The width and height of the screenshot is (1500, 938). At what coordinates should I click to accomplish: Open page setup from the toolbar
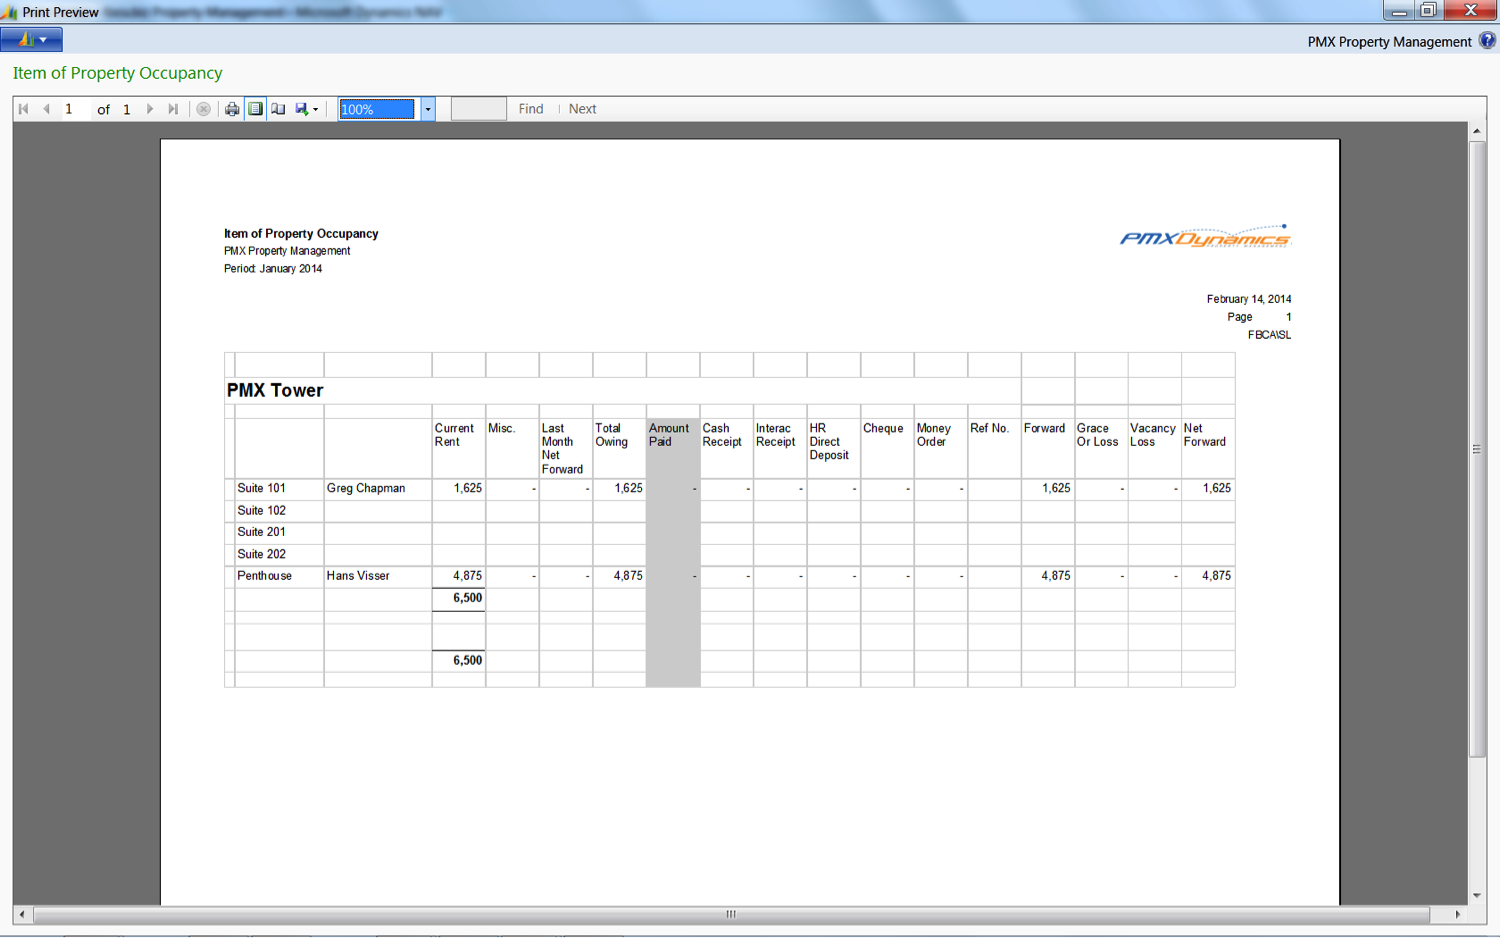279,109
